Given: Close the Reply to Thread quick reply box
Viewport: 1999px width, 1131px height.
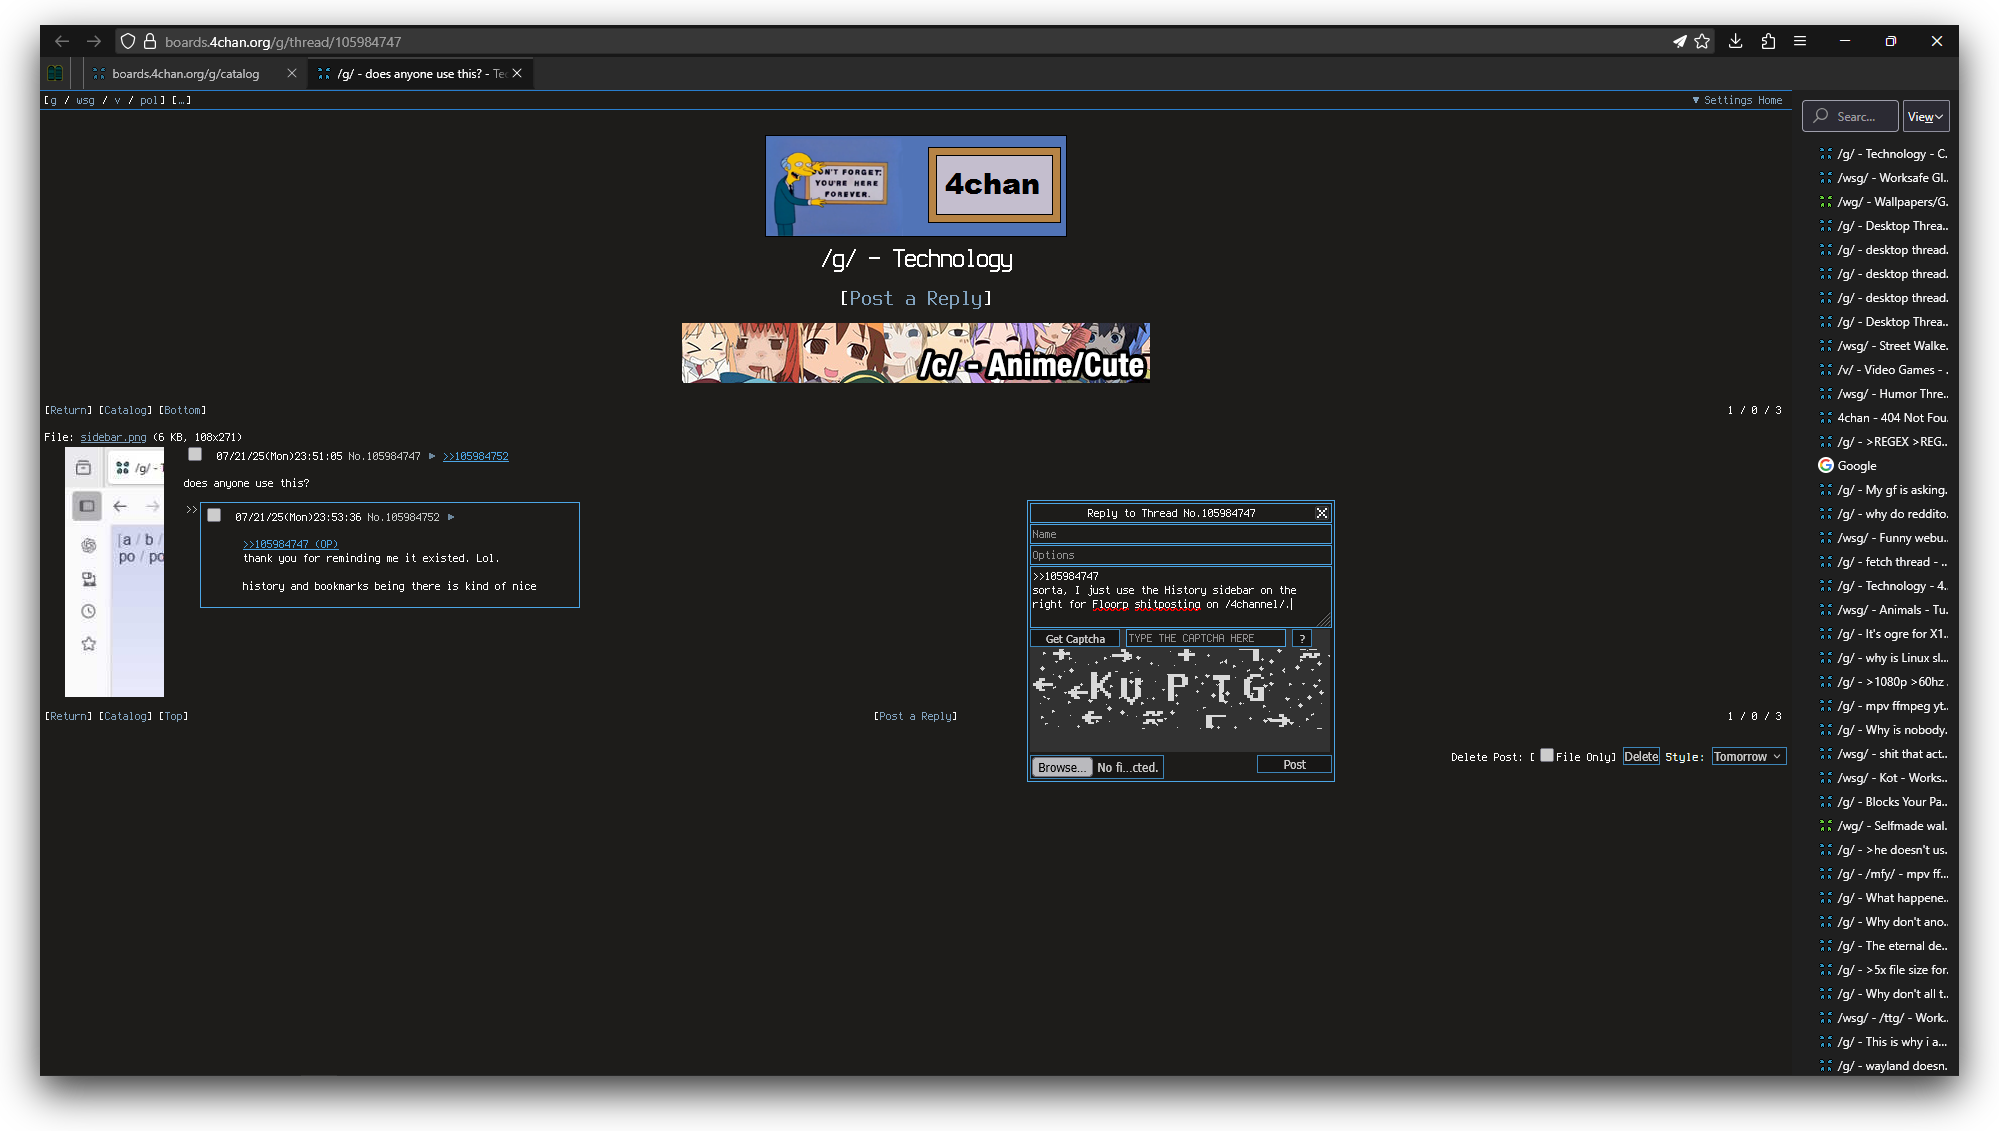Looking at the screenshot, I should coord(1322,513).
